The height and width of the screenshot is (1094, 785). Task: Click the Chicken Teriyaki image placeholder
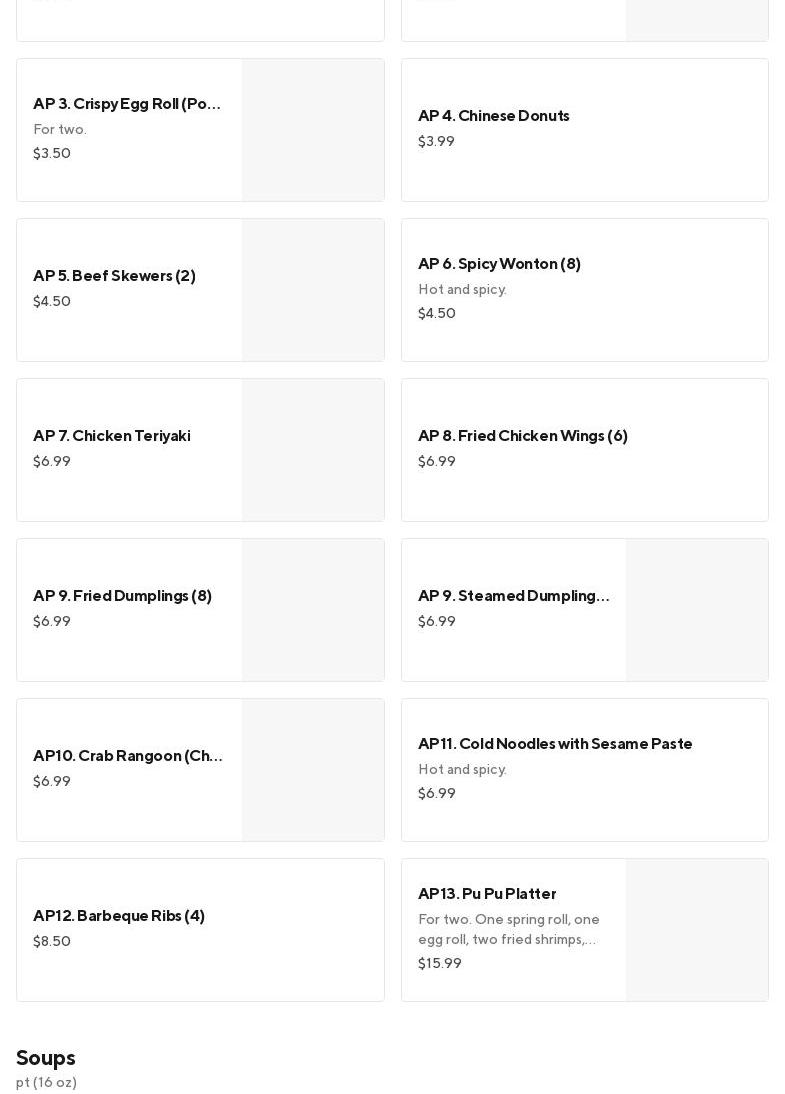point(313,450)
